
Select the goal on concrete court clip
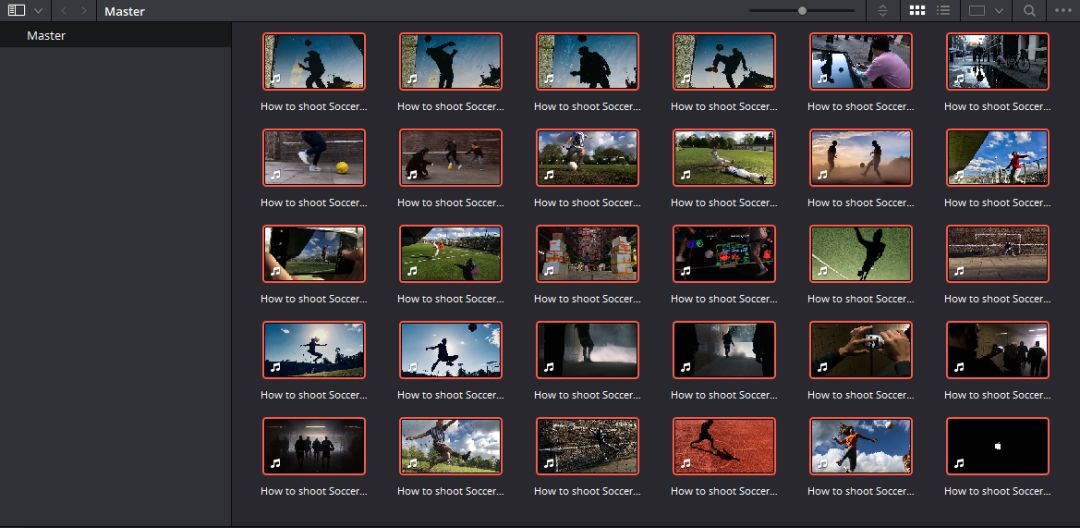997,254
